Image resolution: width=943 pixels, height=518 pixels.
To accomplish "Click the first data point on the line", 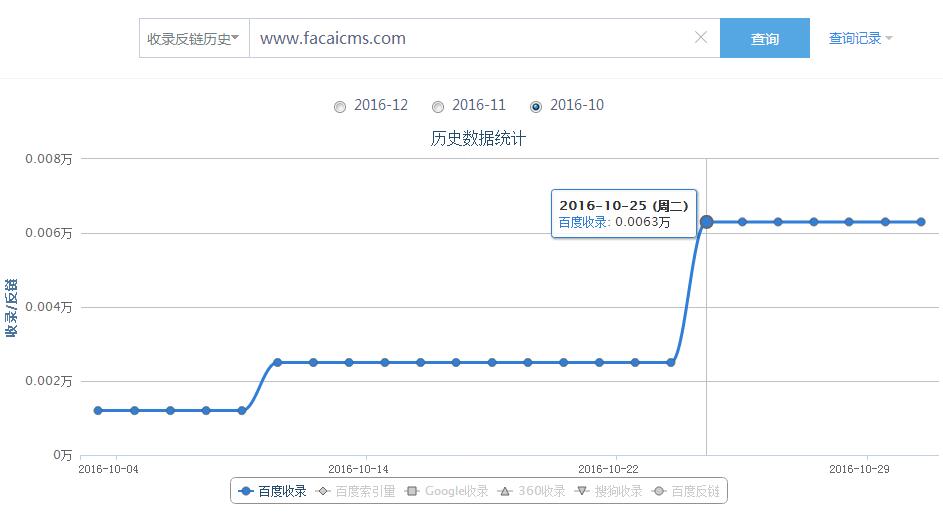I will click(98, 410).
